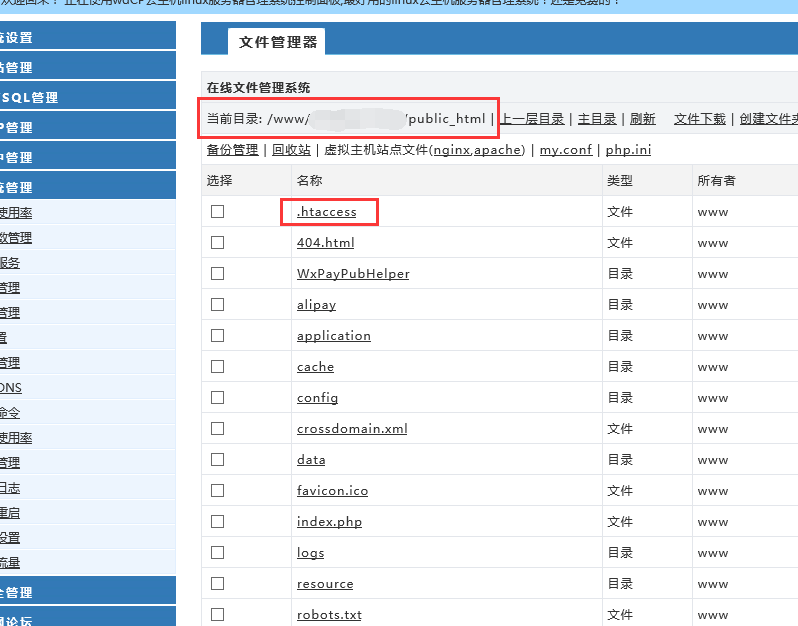
Task: Tick the checkbox for robots.txt row
Action: click(217, 614)
